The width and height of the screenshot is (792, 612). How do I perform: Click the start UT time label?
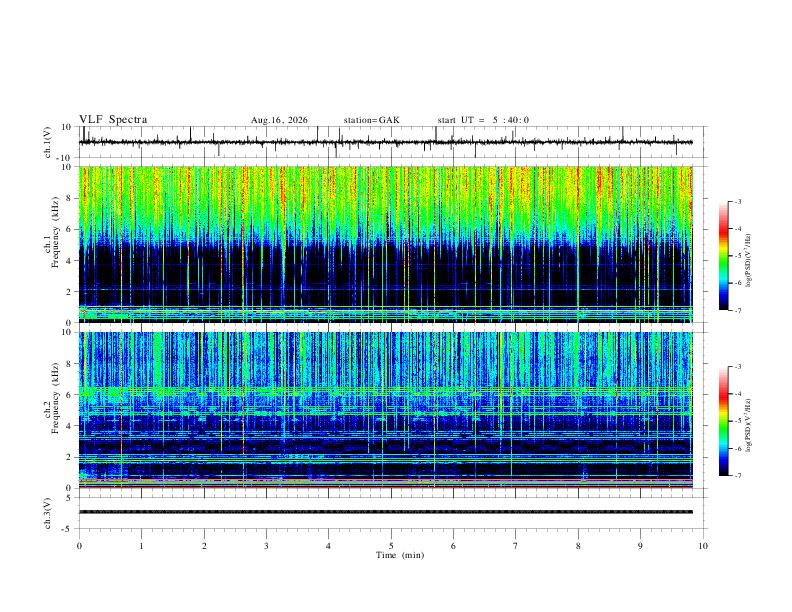[483, 120]
